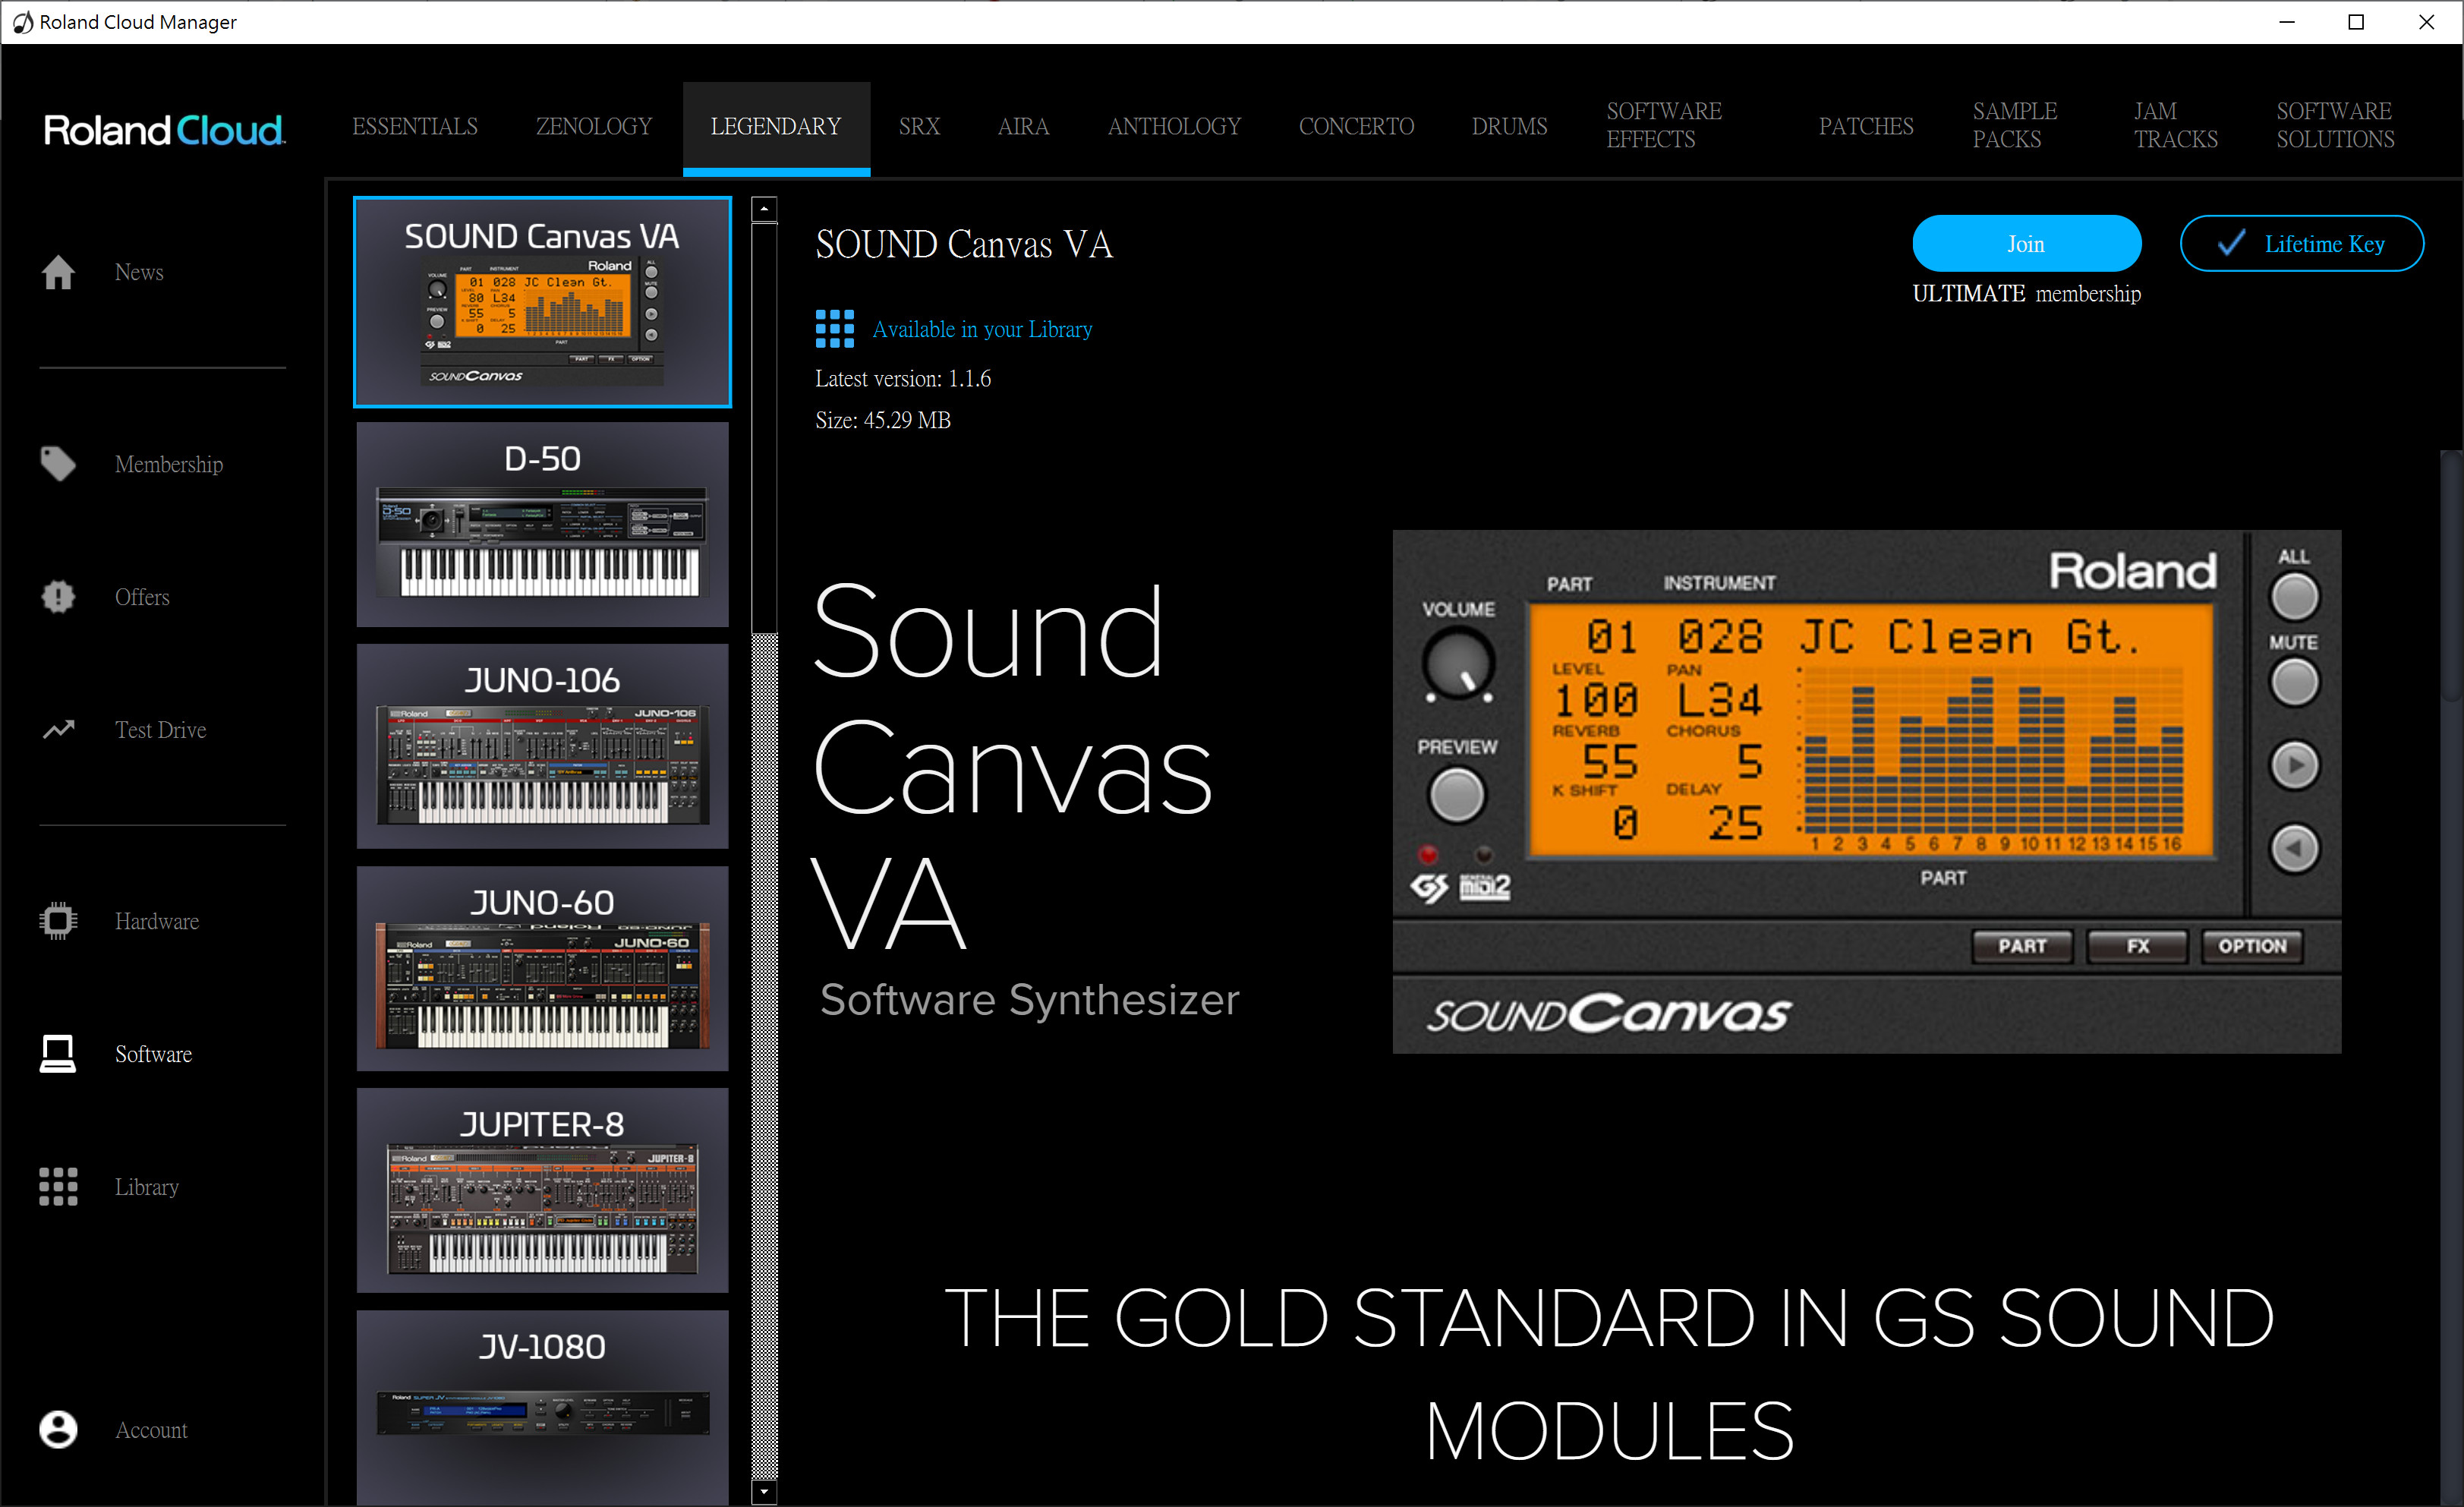Click the Join membership button
The height and width of the screenshot is (1507, 2464).
point(2026,243)
